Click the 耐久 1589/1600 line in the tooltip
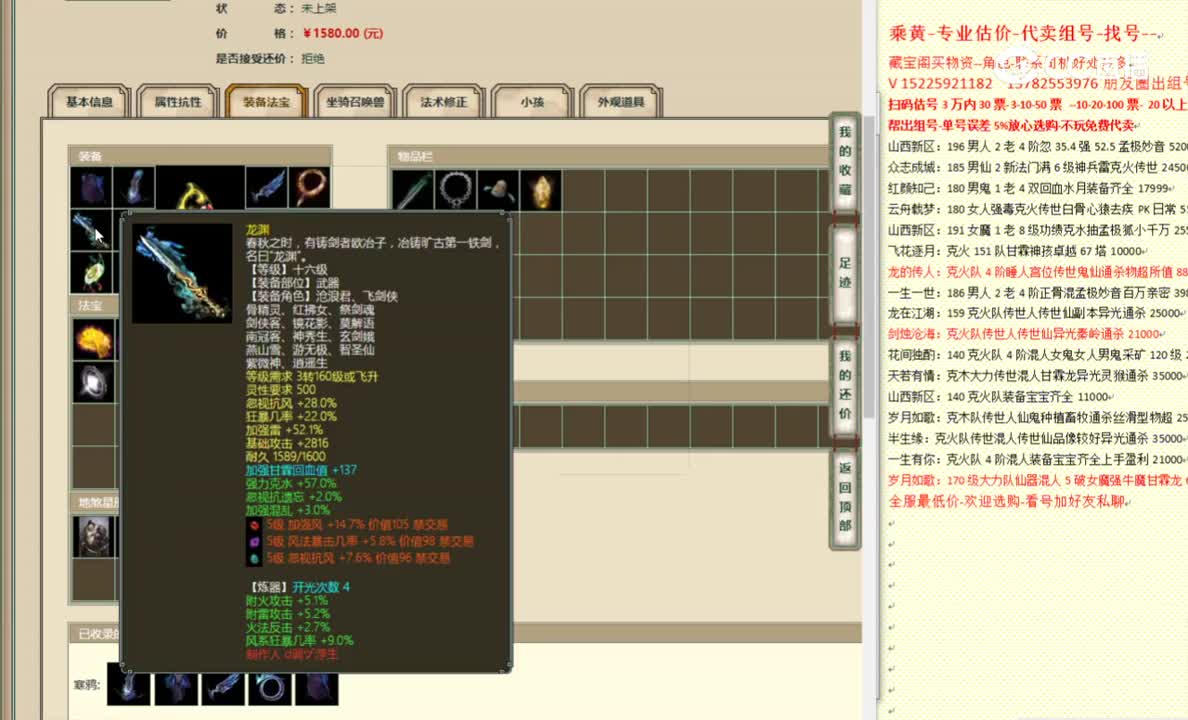 point(286,456)
